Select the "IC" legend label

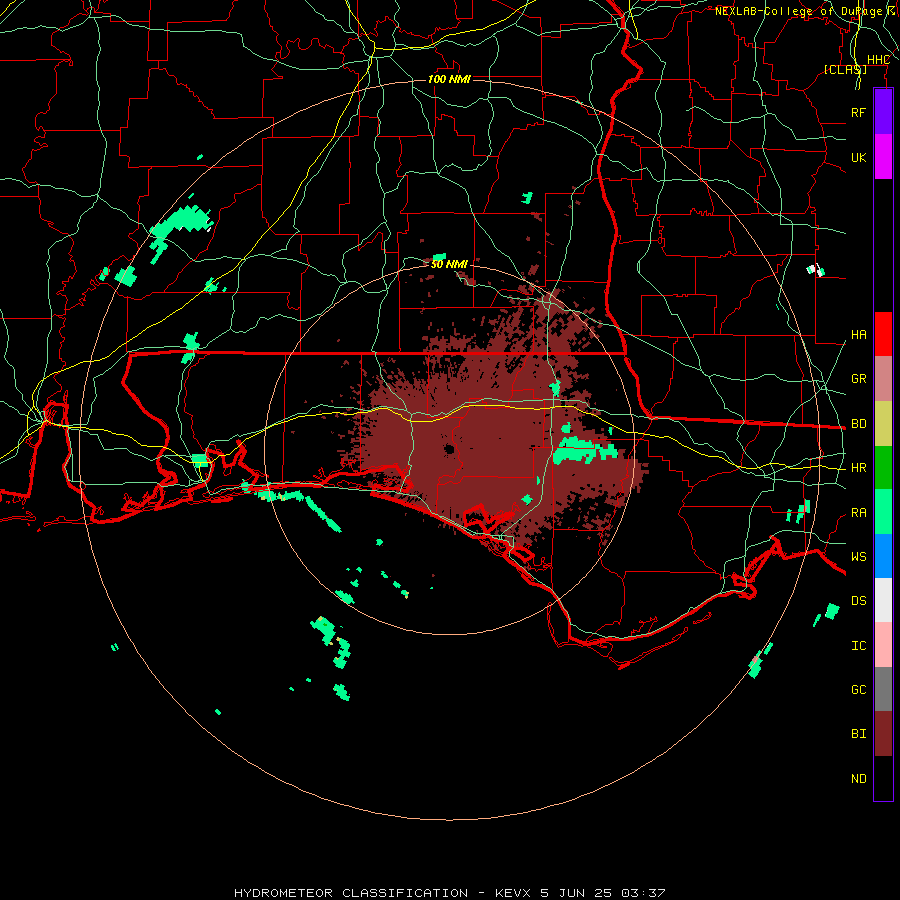(858, 646)
